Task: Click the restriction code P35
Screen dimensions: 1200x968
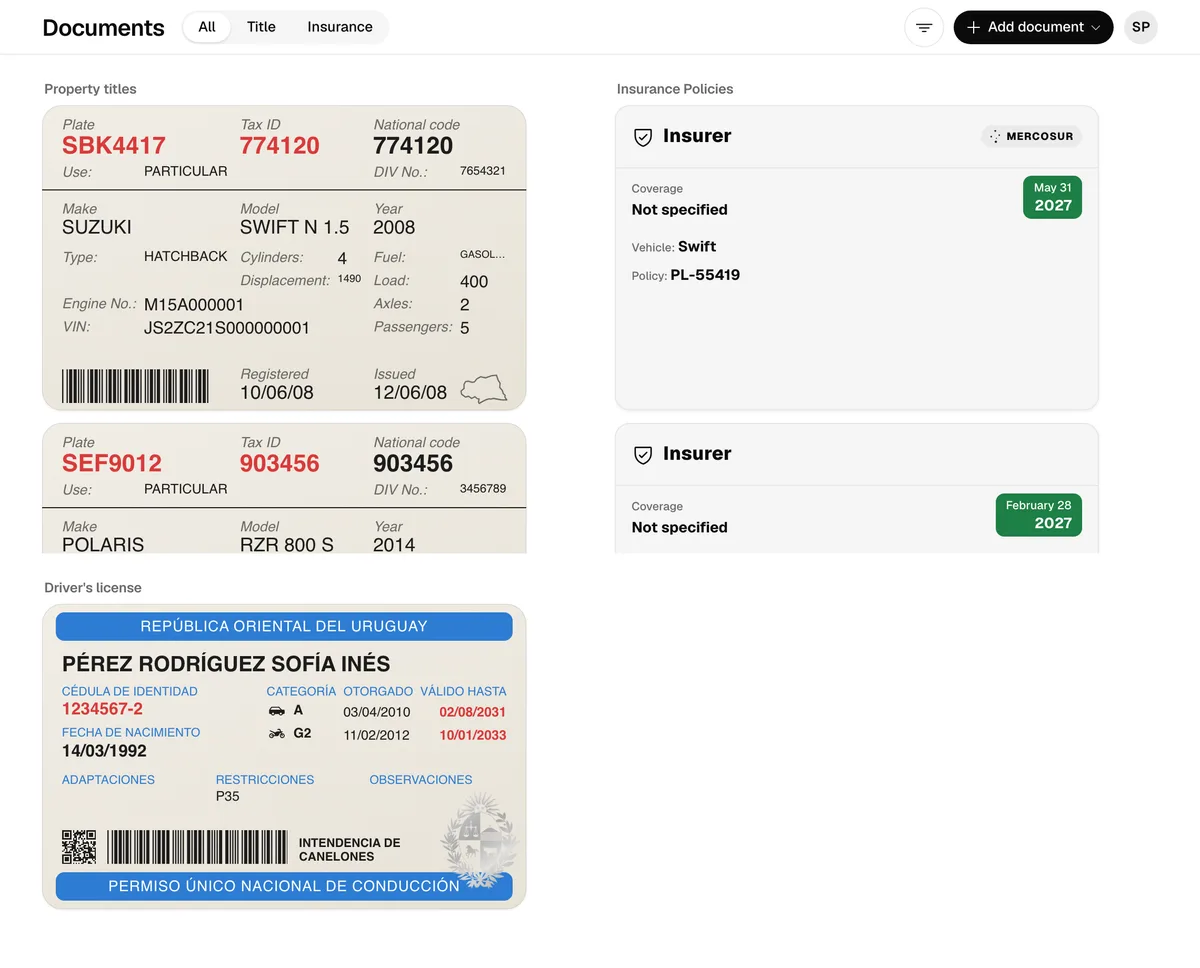Action: click(228, 797)
